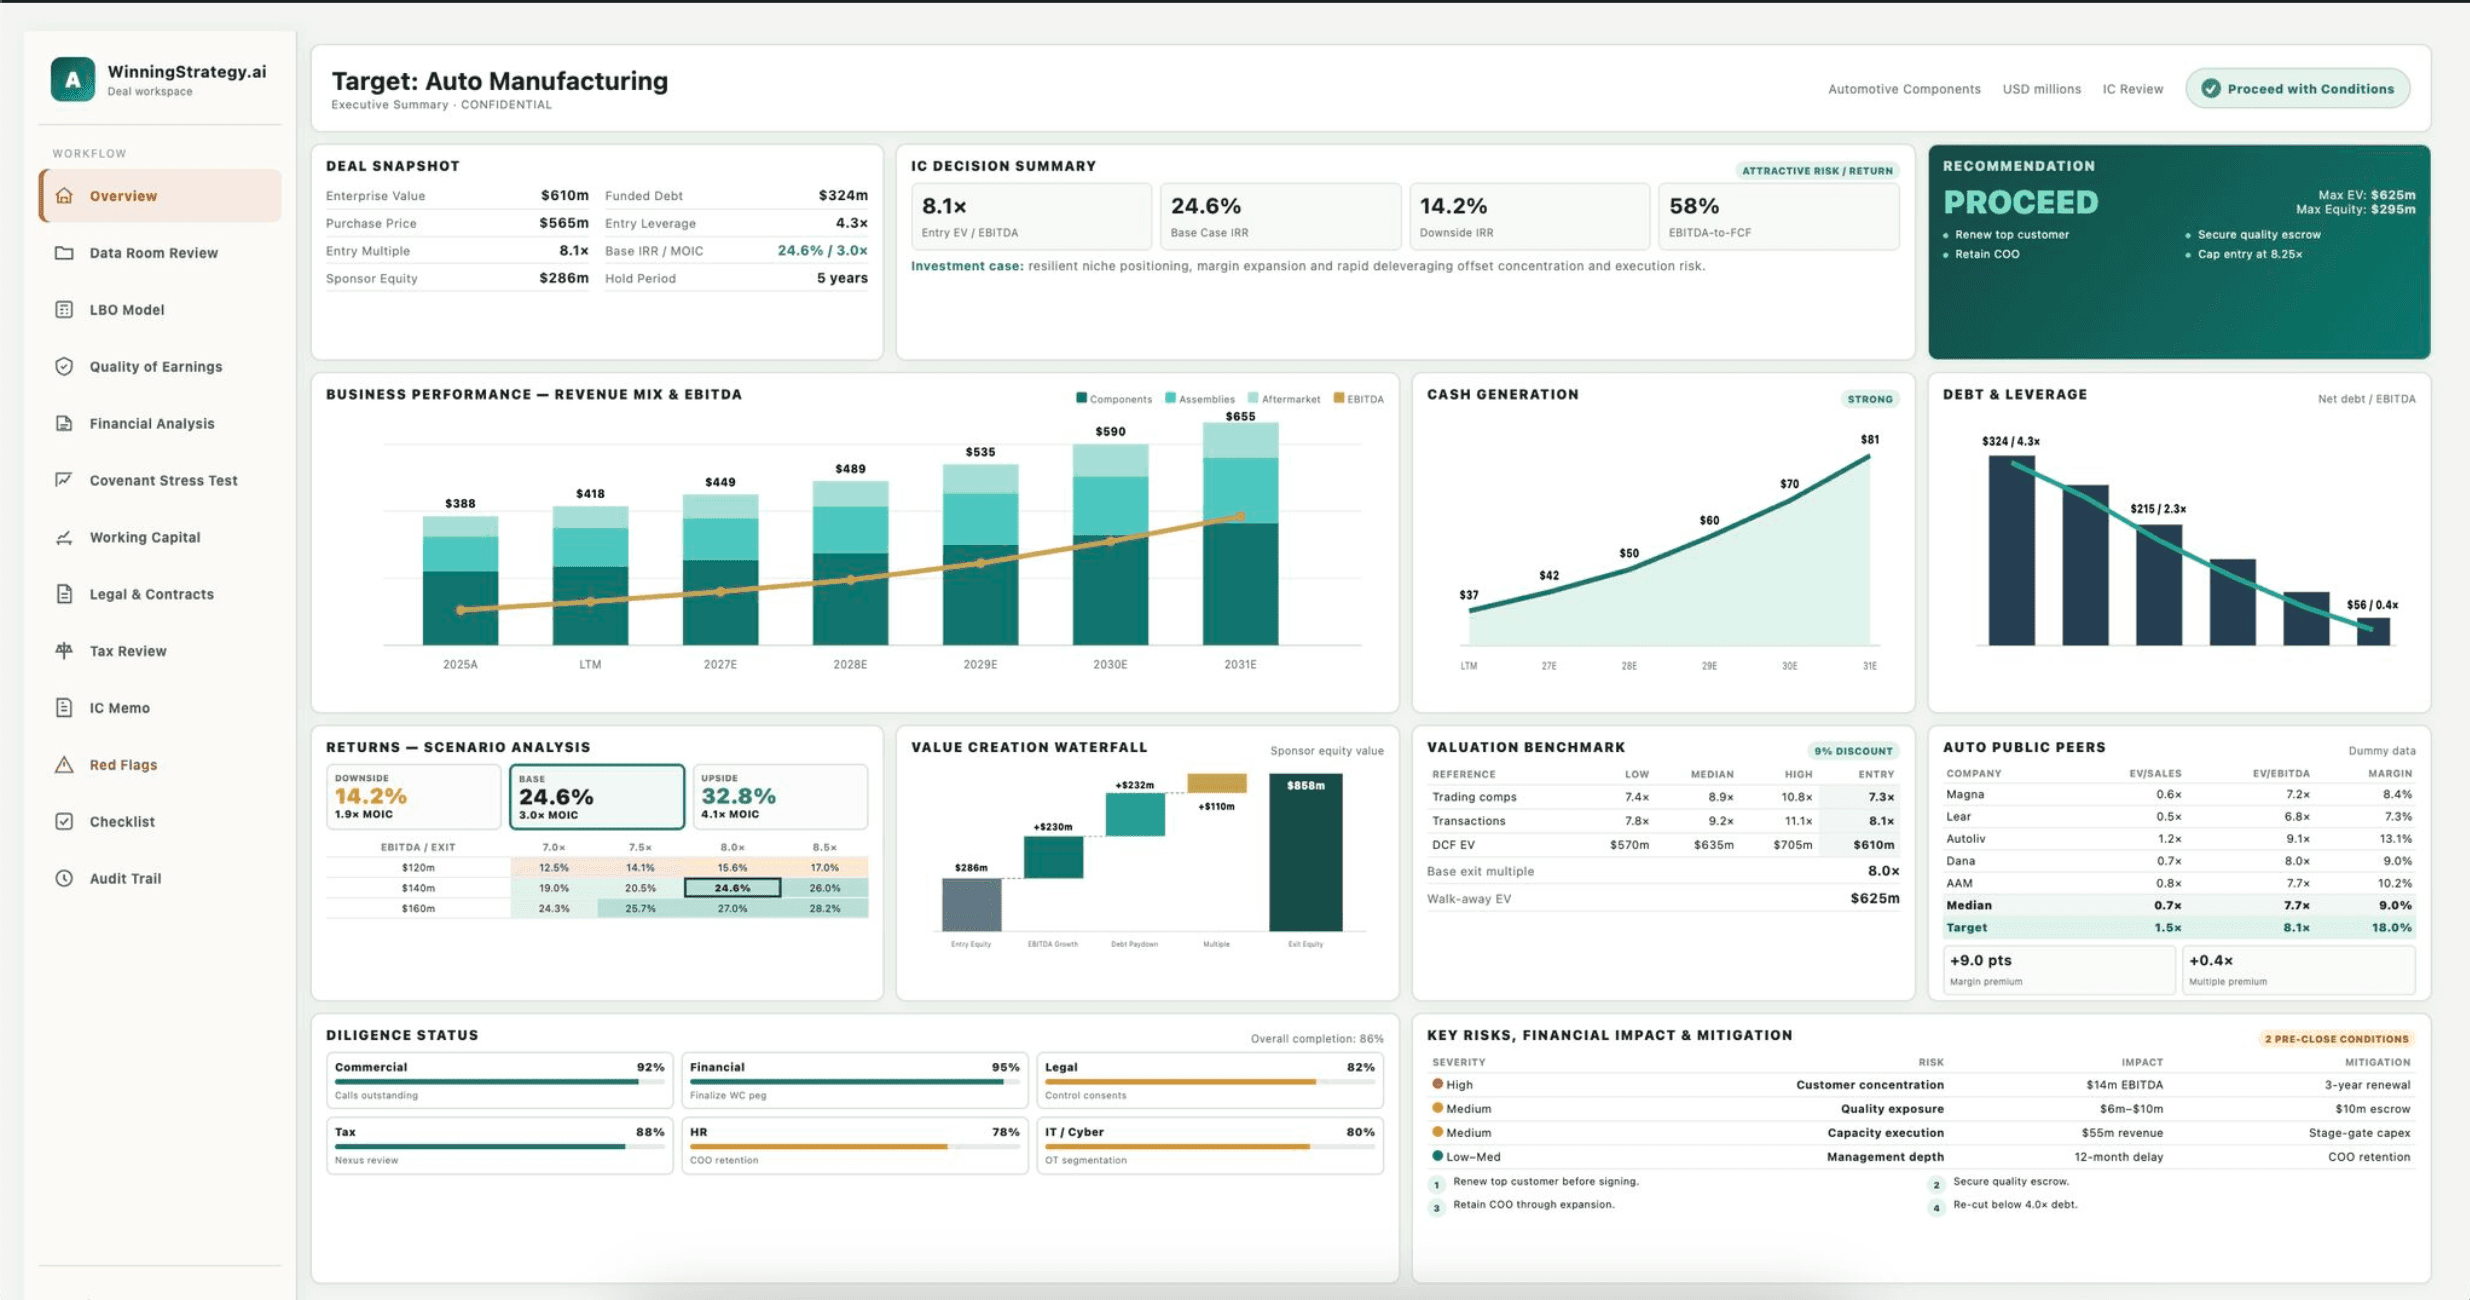Click the USD millions header label
Image resolution: width=2470 pixels, height=1300 pixels.
pyautogui.click(x=2041, y=89)
